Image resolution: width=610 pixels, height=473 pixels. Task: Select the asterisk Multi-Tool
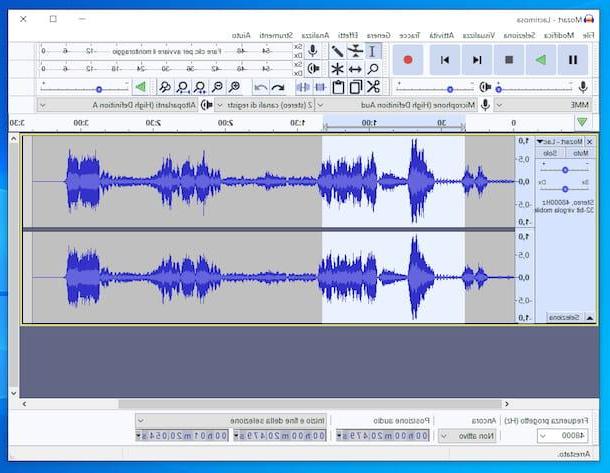pyautogui.click(x=337, y=69)
